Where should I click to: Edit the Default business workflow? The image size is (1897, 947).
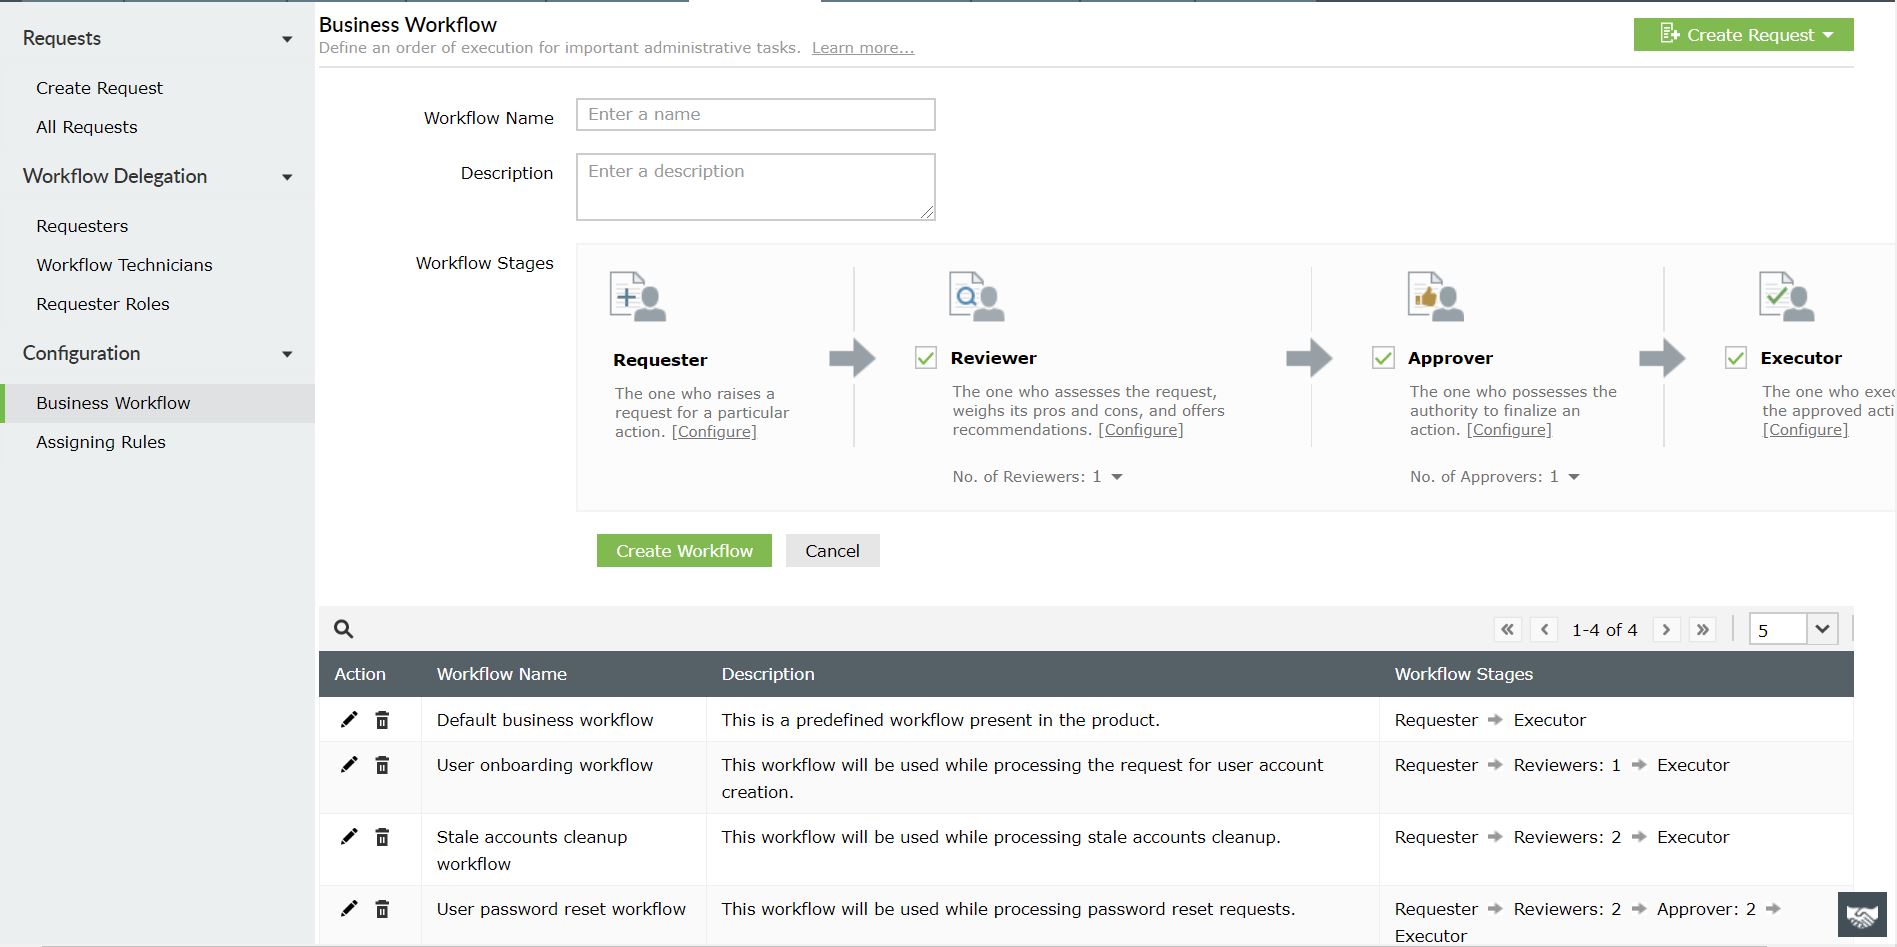pyautogui.click(x=349, y=719)
